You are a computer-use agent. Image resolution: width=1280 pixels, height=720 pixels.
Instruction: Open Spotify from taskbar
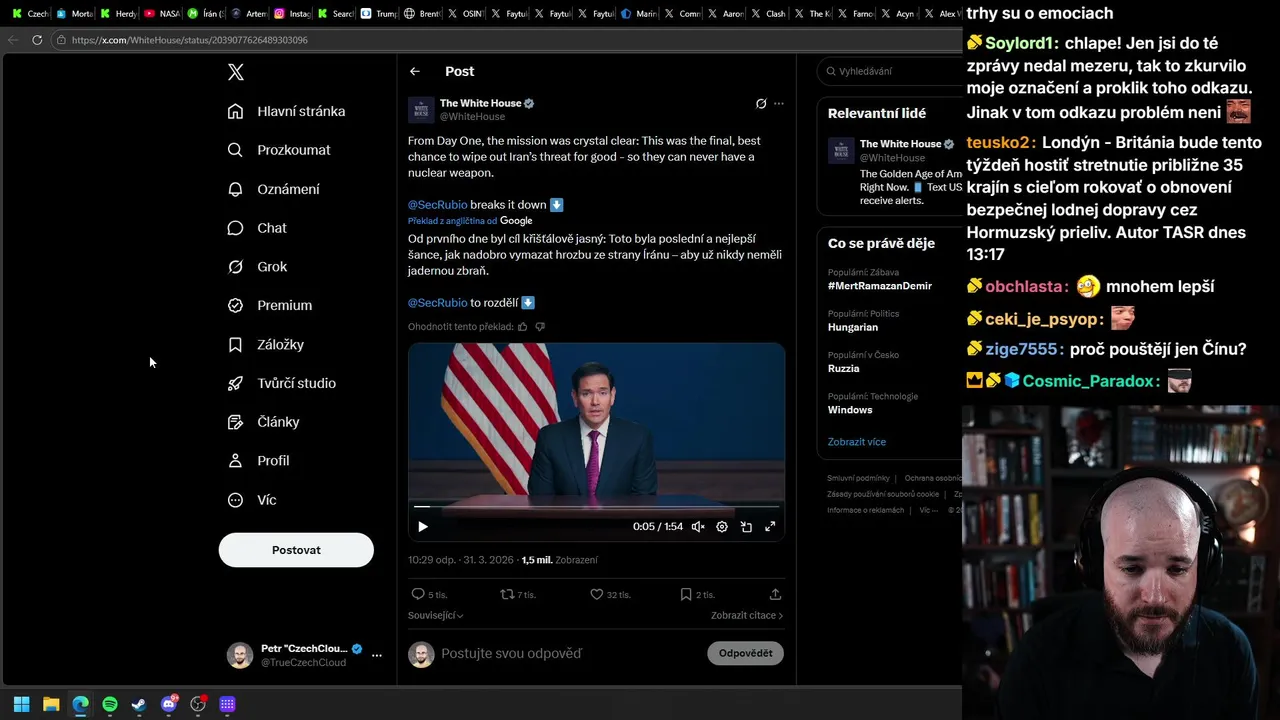[x=110, y=704]
